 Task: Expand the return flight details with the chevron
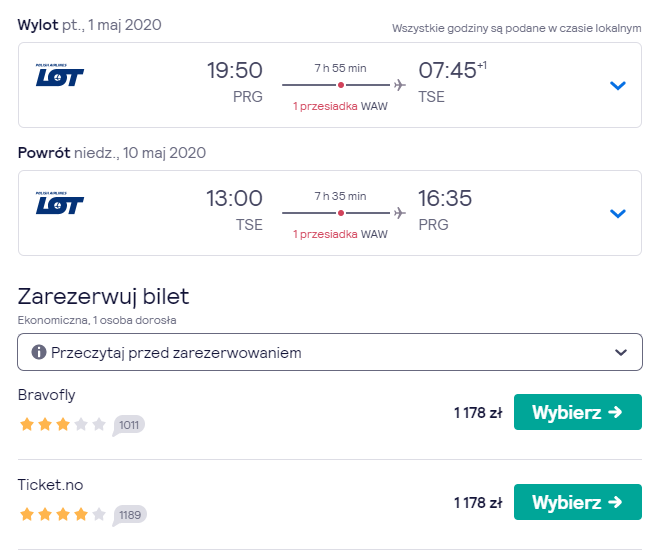[618, 213]
